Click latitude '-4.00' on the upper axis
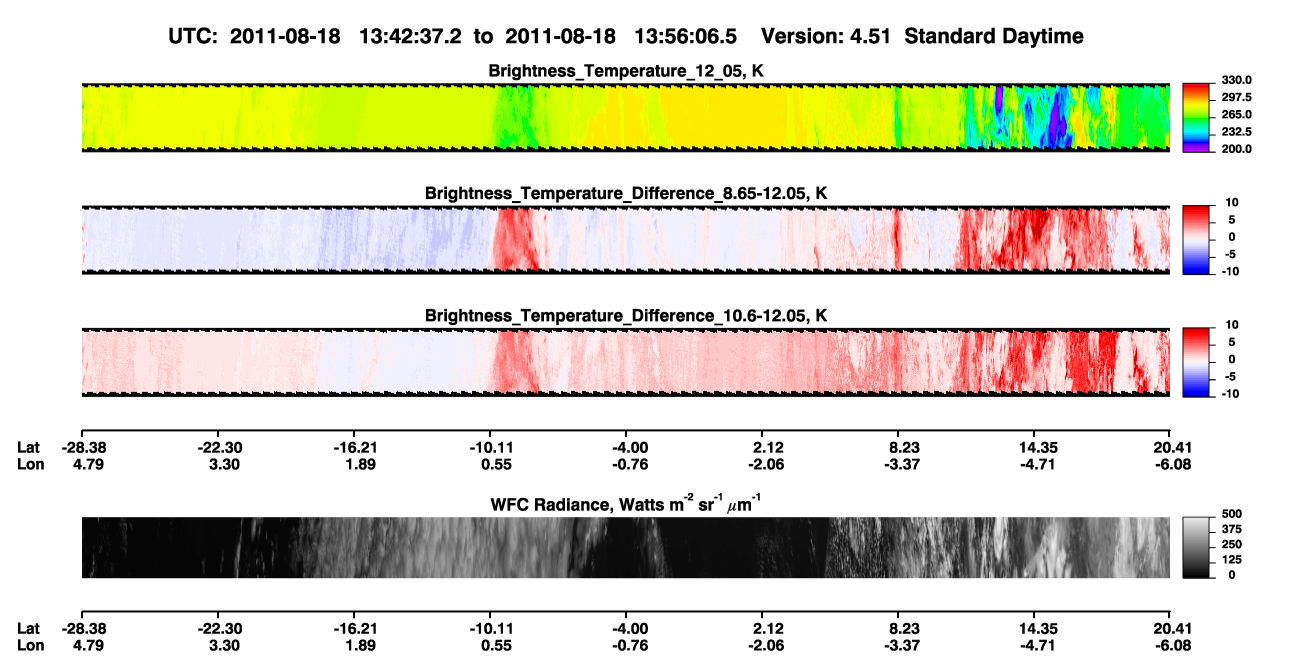 click(629, 448)
